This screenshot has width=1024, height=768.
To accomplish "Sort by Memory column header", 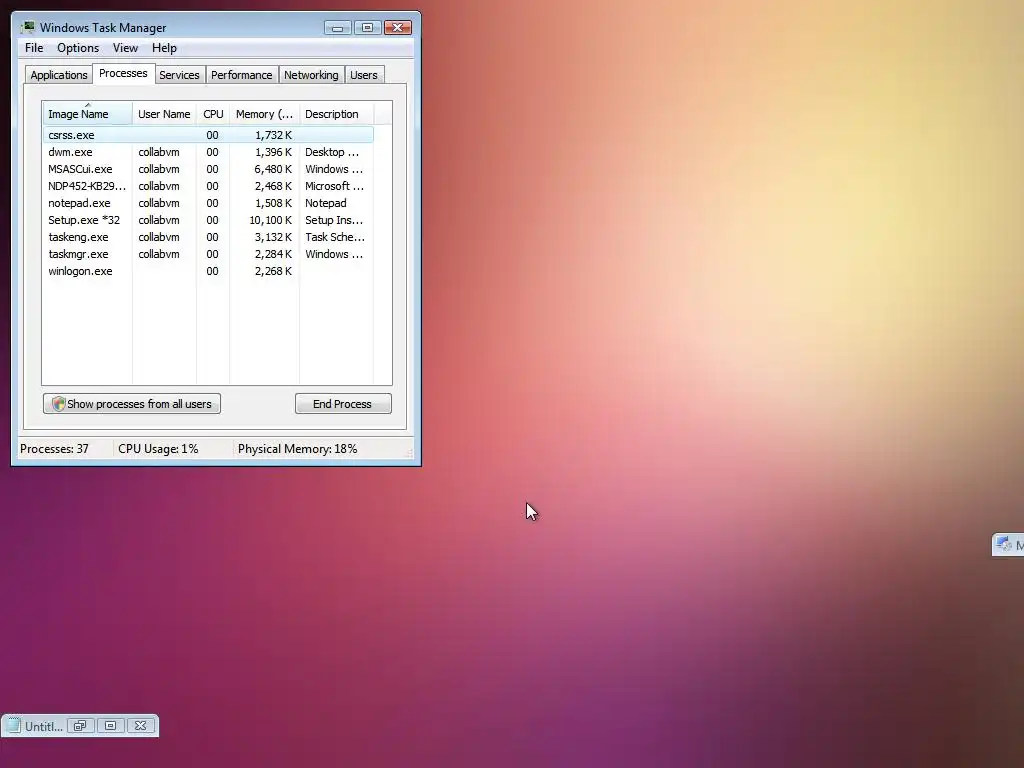I will coord(264,114).
